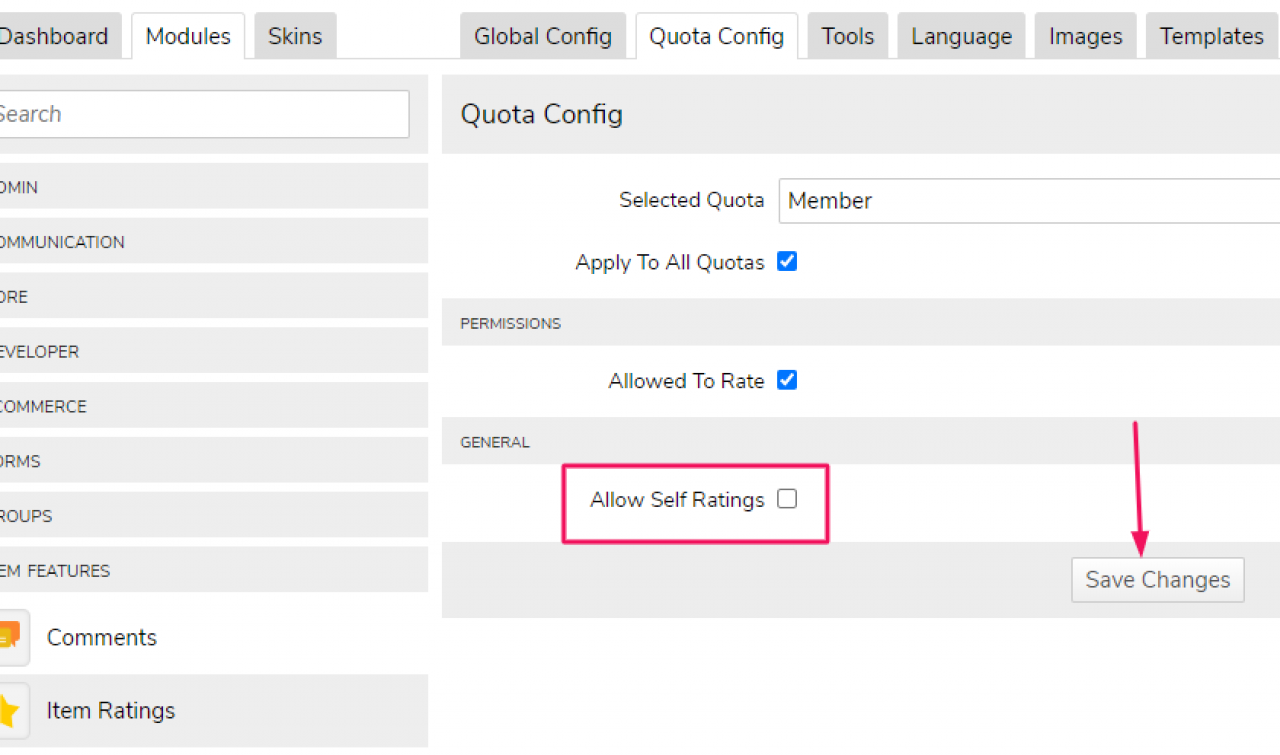The width and height of the screenshot is (1280, 755).
Task: Open the Images tab
Action: [1085, 37]
